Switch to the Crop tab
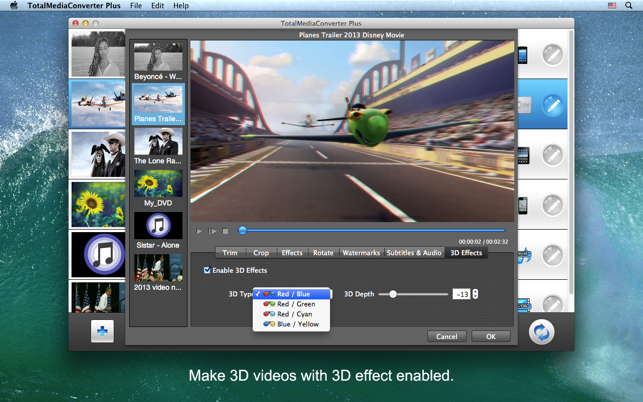Screen dimensions: 643x402 [261, 253]
